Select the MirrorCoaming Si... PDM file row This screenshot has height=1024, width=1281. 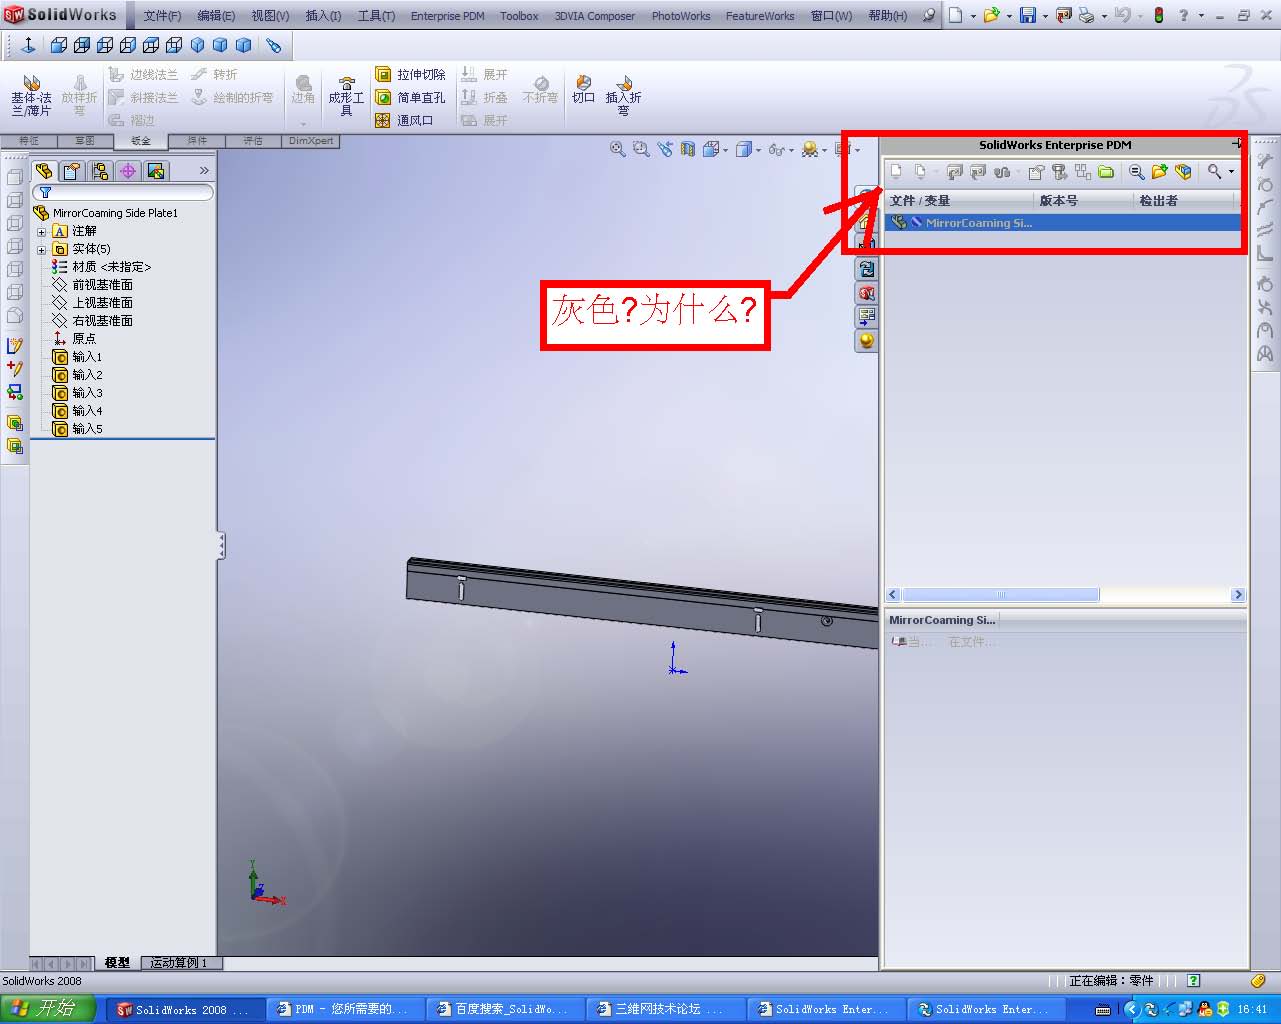pos(1063,223)
